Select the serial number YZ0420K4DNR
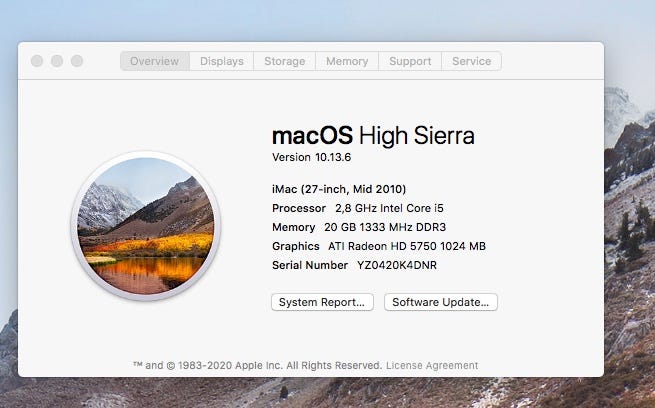 click(397, 265)
